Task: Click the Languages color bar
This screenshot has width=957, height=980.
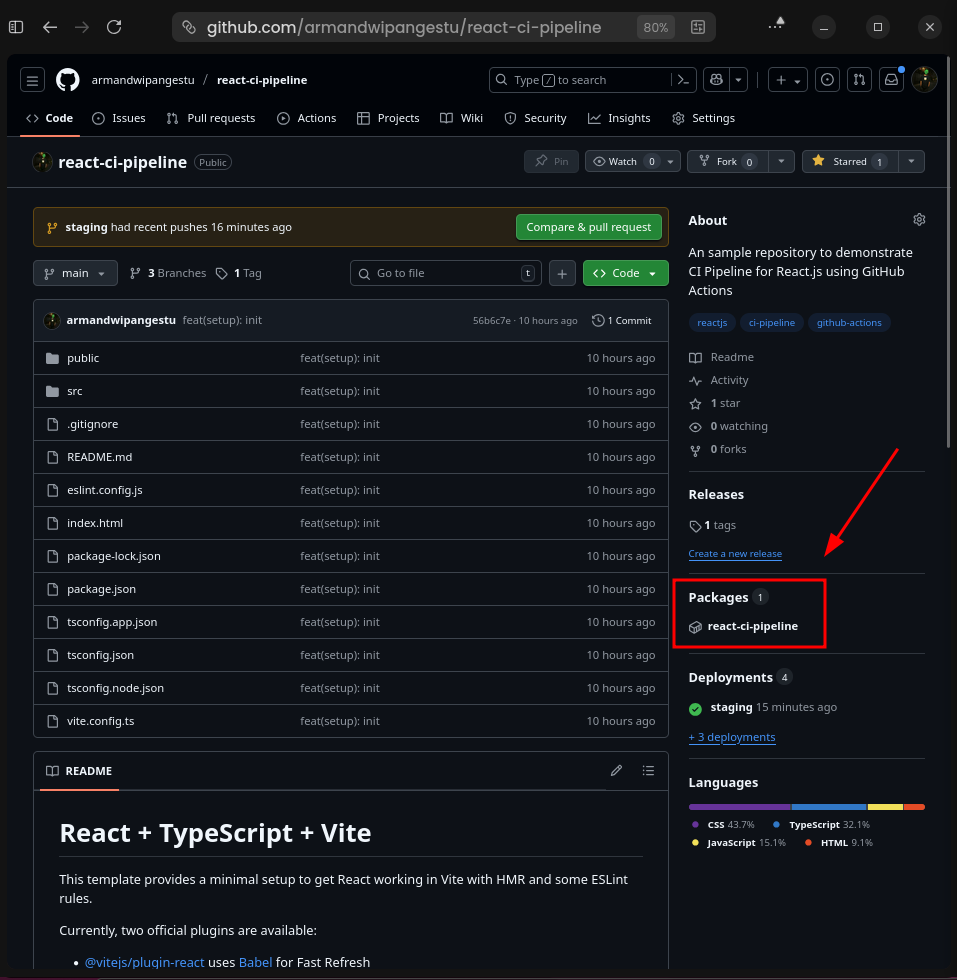Action: tap(806, 806)
